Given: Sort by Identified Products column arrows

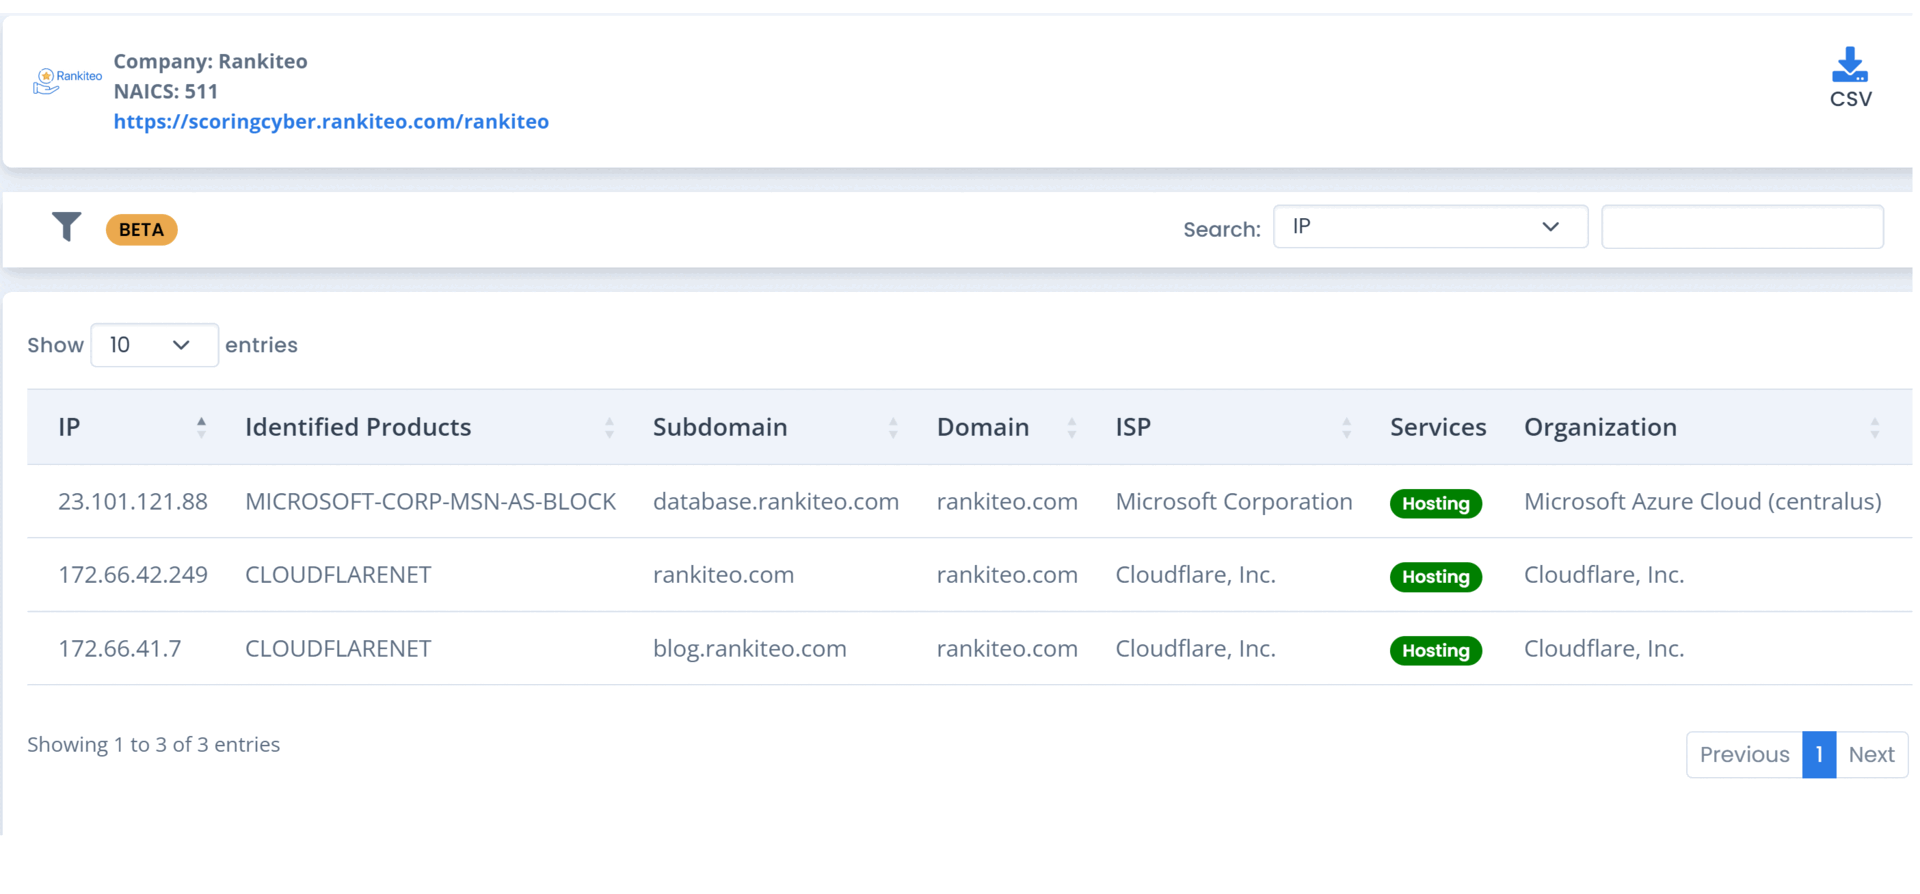Looking at the screenshot, I should pyautogui.click(x=609, y=428).
